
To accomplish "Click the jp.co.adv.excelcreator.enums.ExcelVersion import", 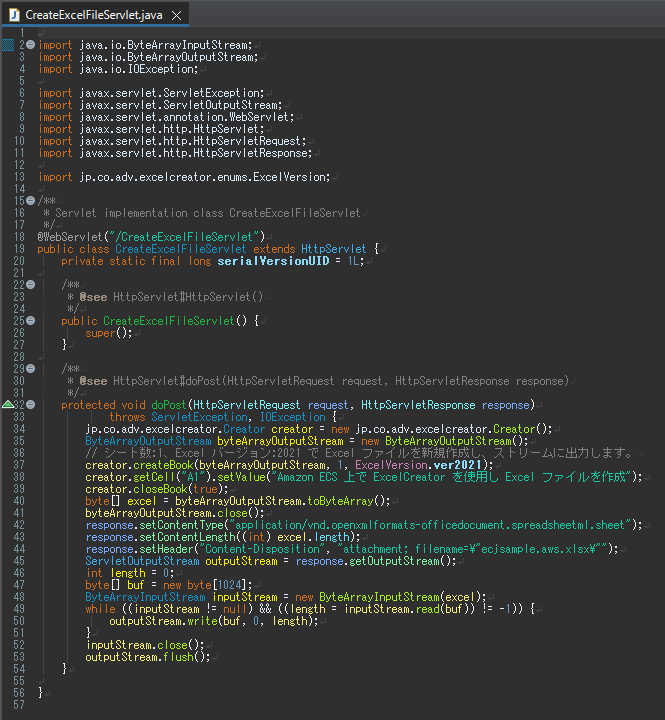I will pos(184,177).
